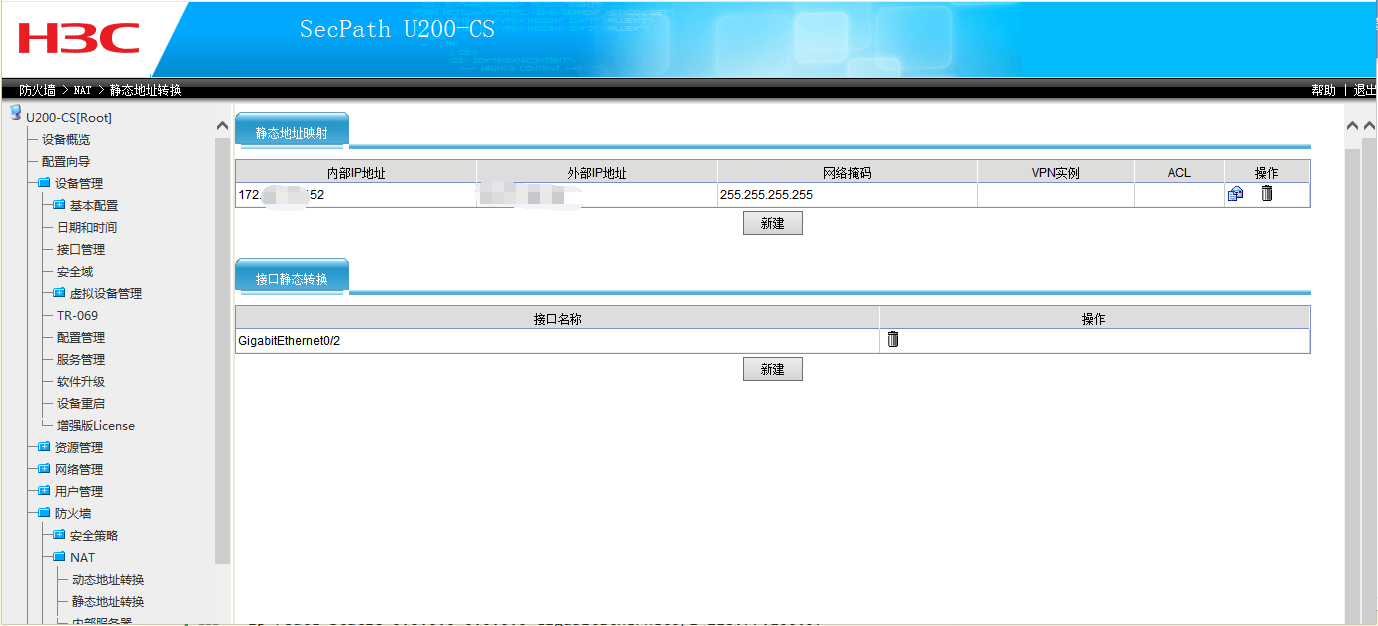Open 配置向导 in the sidebar
Screen dimensions: 1378x626
click(x=66, y=161)
